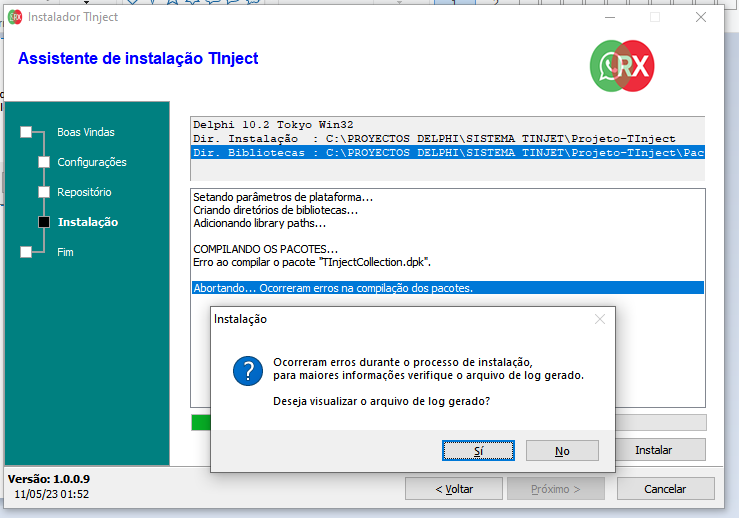The image size is (739, 518).
Task: Click the highlighted Abortando log line
Action: coord(447,288)
